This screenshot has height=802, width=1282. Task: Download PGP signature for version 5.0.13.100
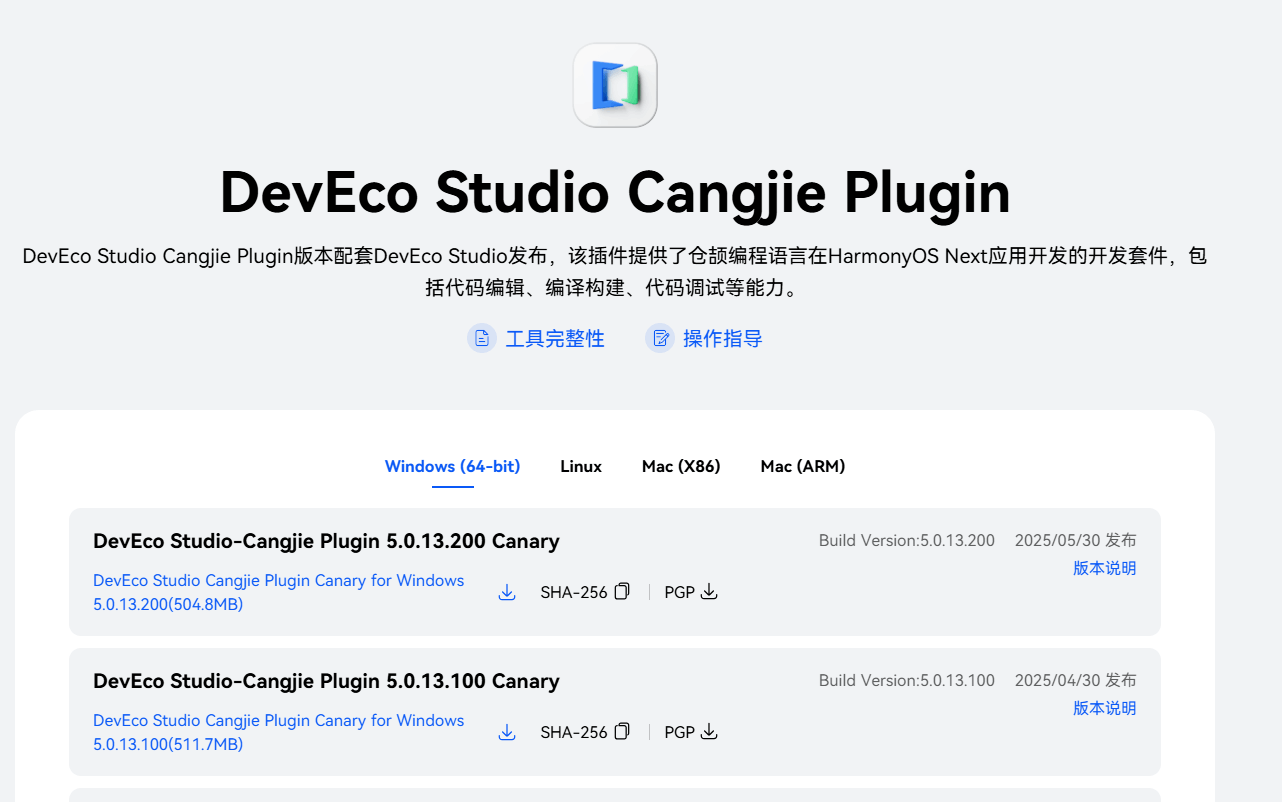tap(709, 731)
